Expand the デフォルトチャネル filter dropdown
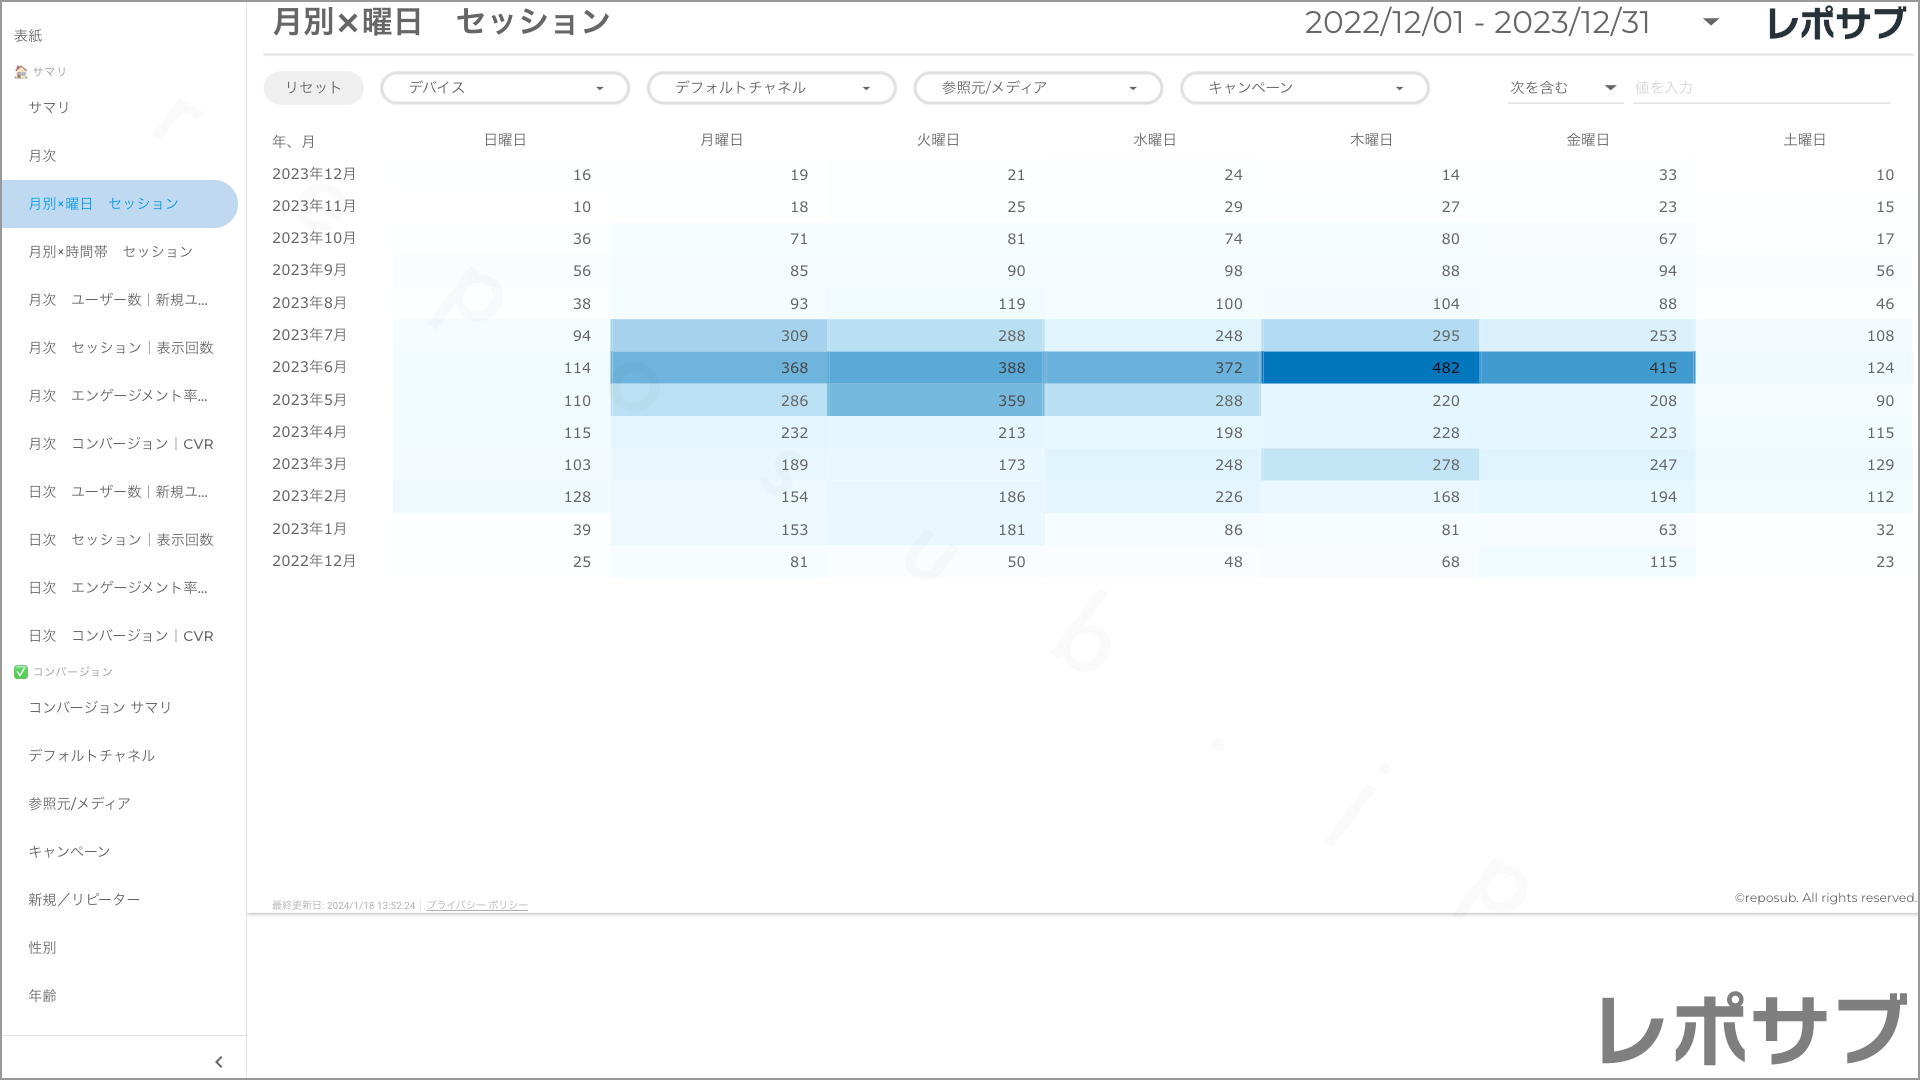 pyautogui.click(x=771, y=88)
